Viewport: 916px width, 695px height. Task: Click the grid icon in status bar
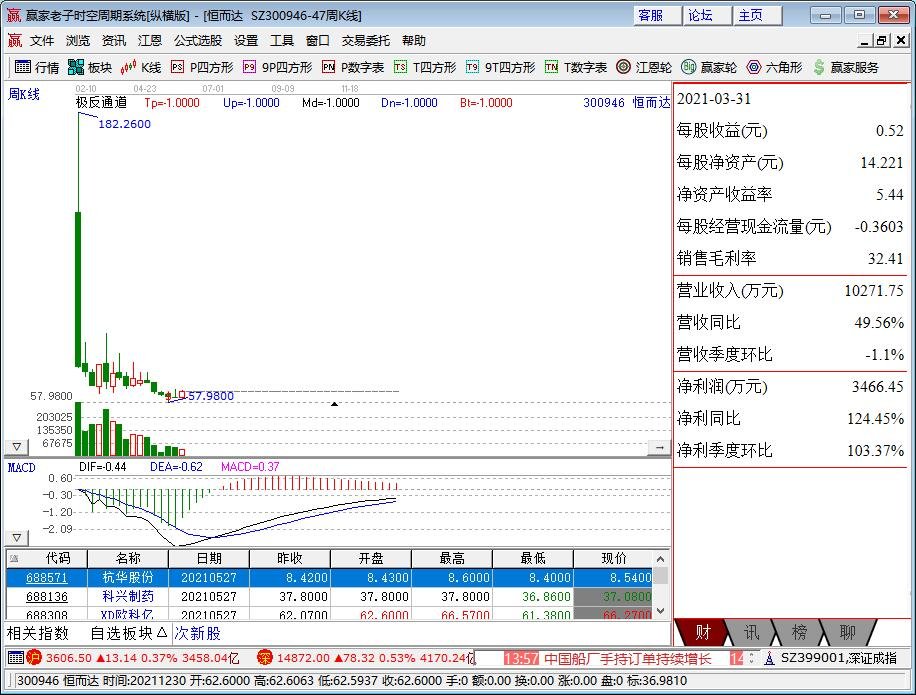(16, 658)
